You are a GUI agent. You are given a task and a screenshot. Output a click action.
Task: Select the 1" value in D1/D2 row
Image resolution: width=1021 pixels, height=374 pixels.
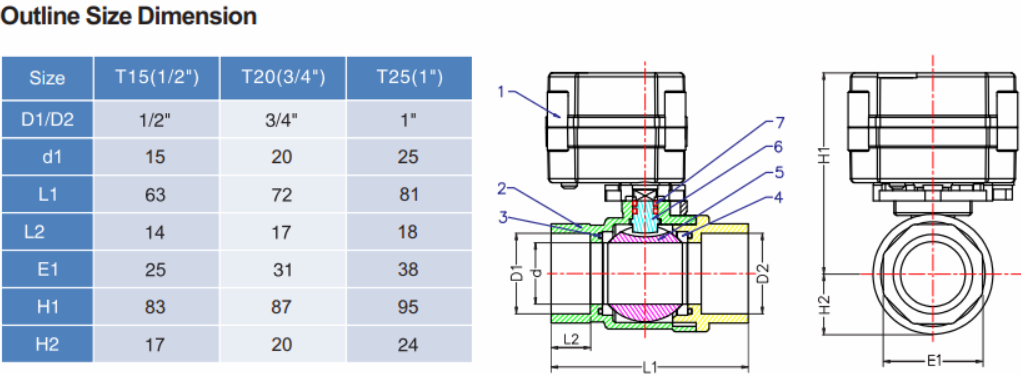[409, 120]
